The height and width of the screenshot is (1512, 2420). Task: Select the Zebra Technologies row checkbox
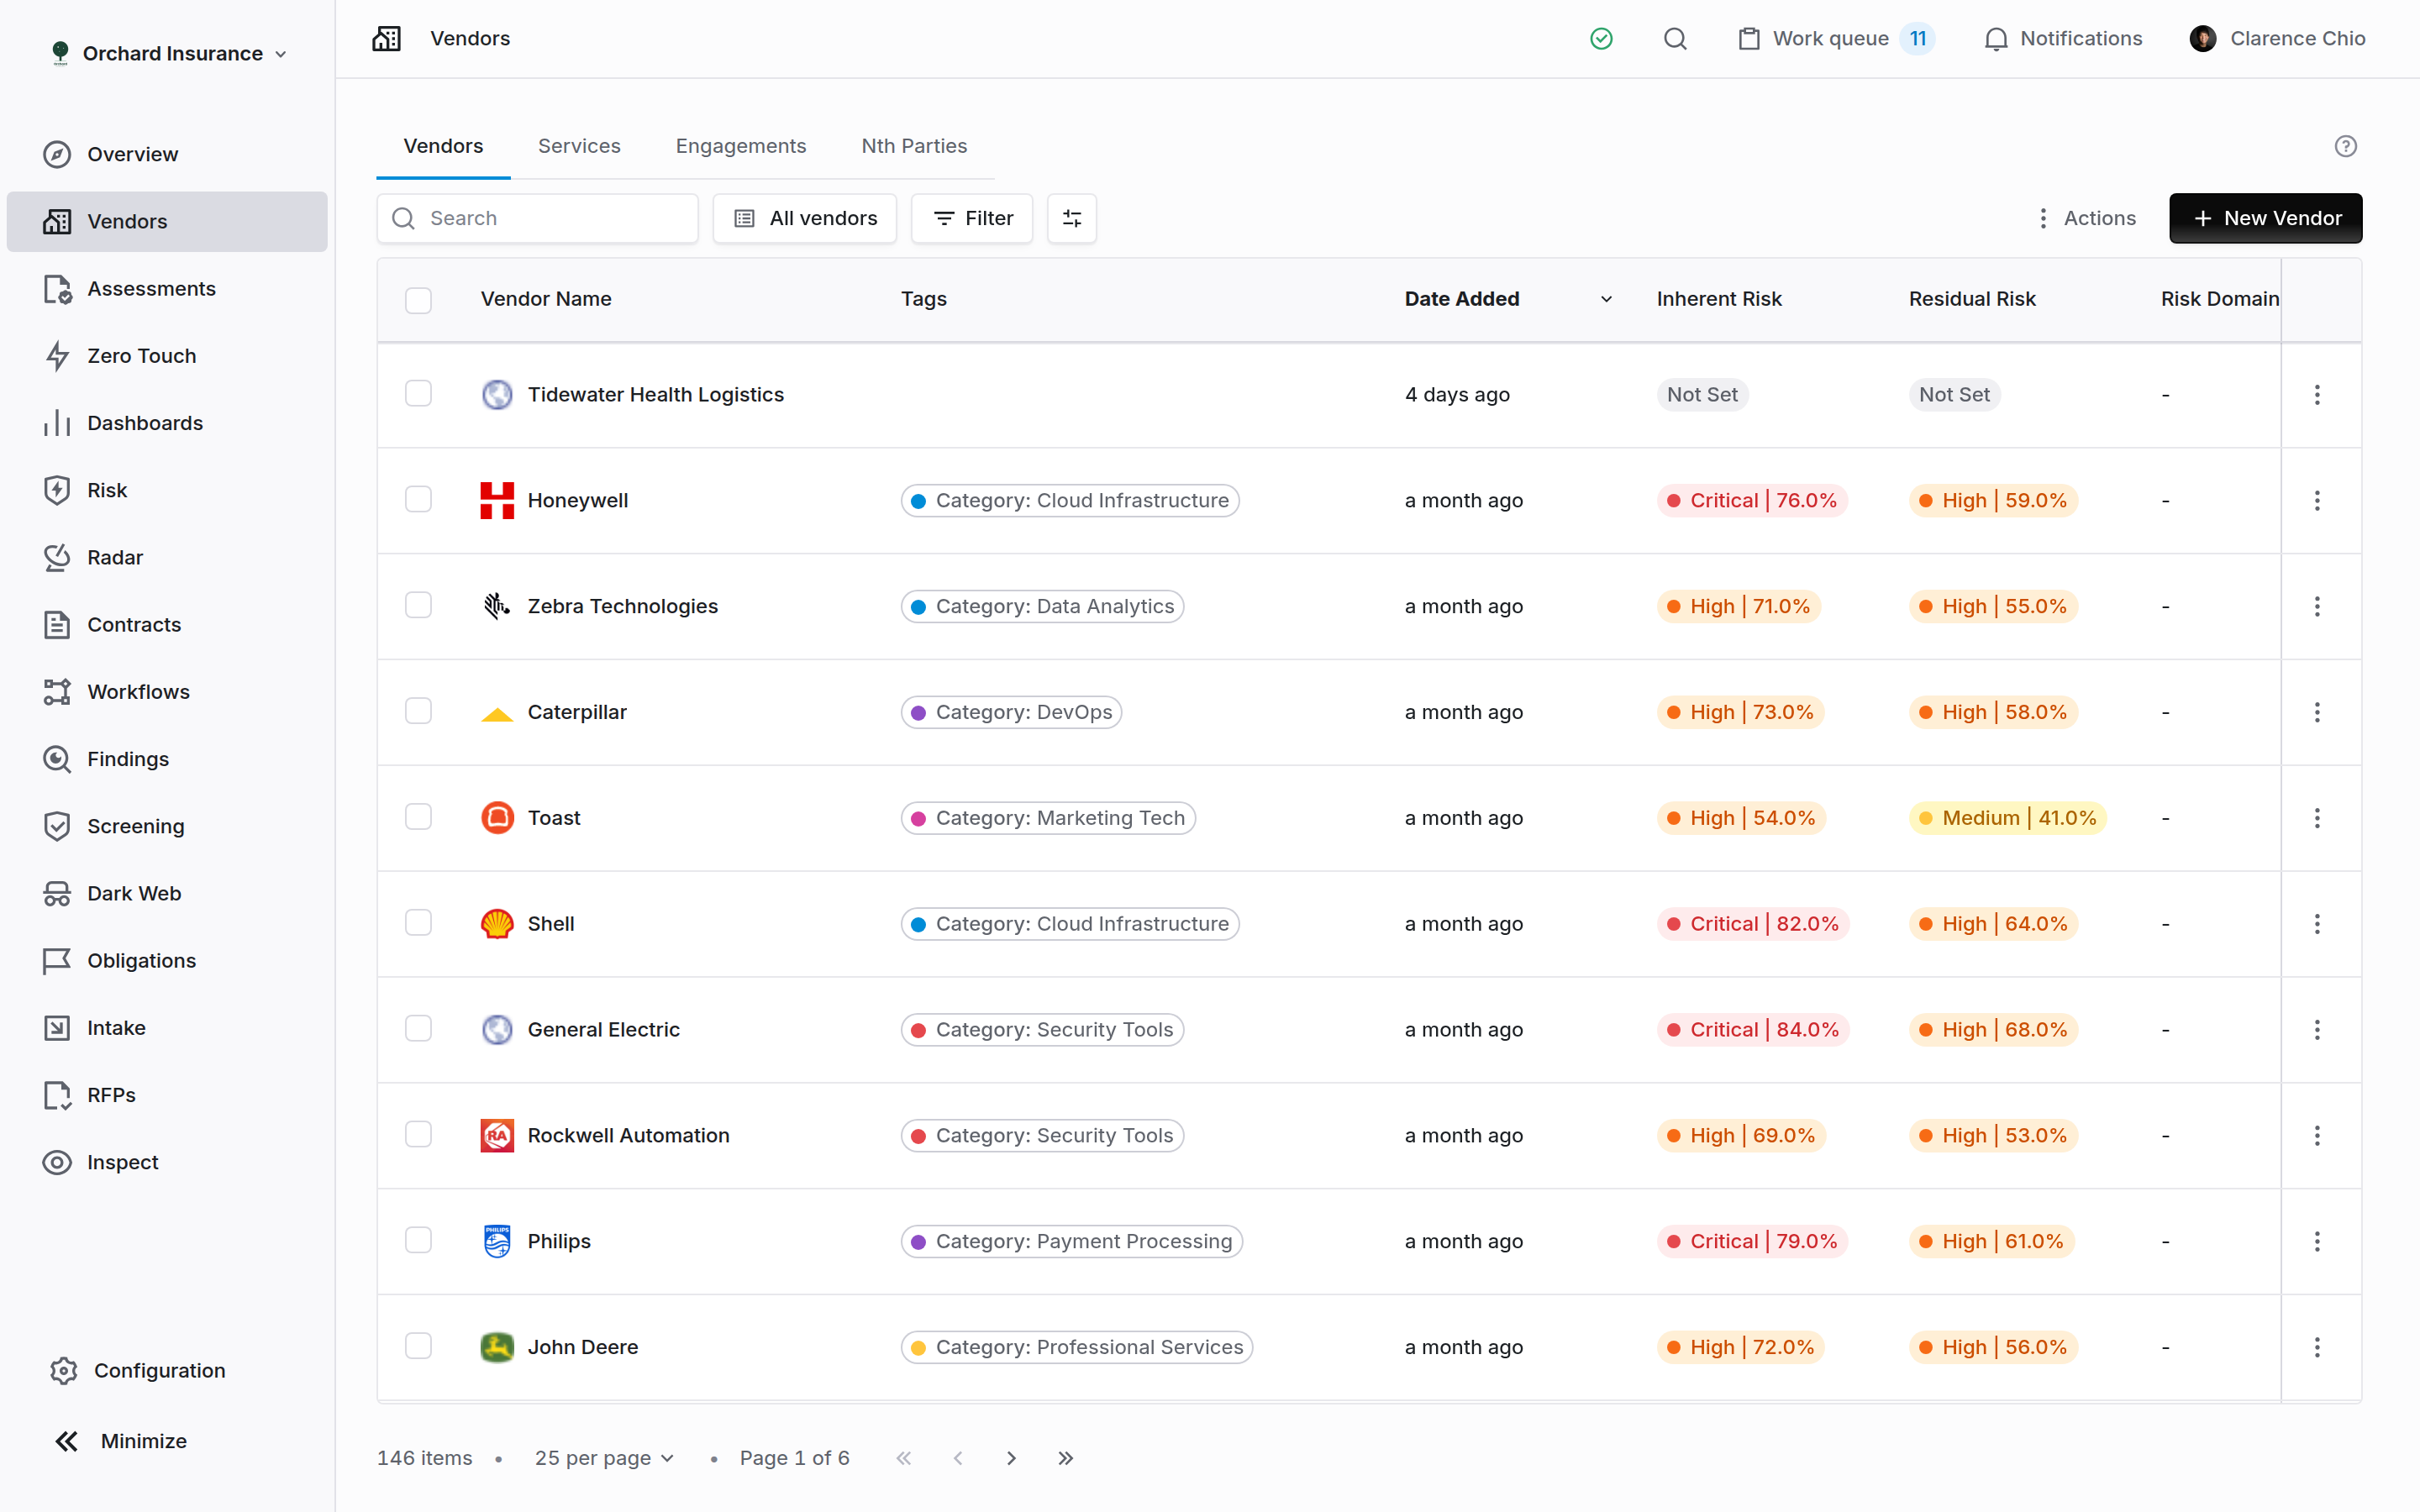(418, 606)
